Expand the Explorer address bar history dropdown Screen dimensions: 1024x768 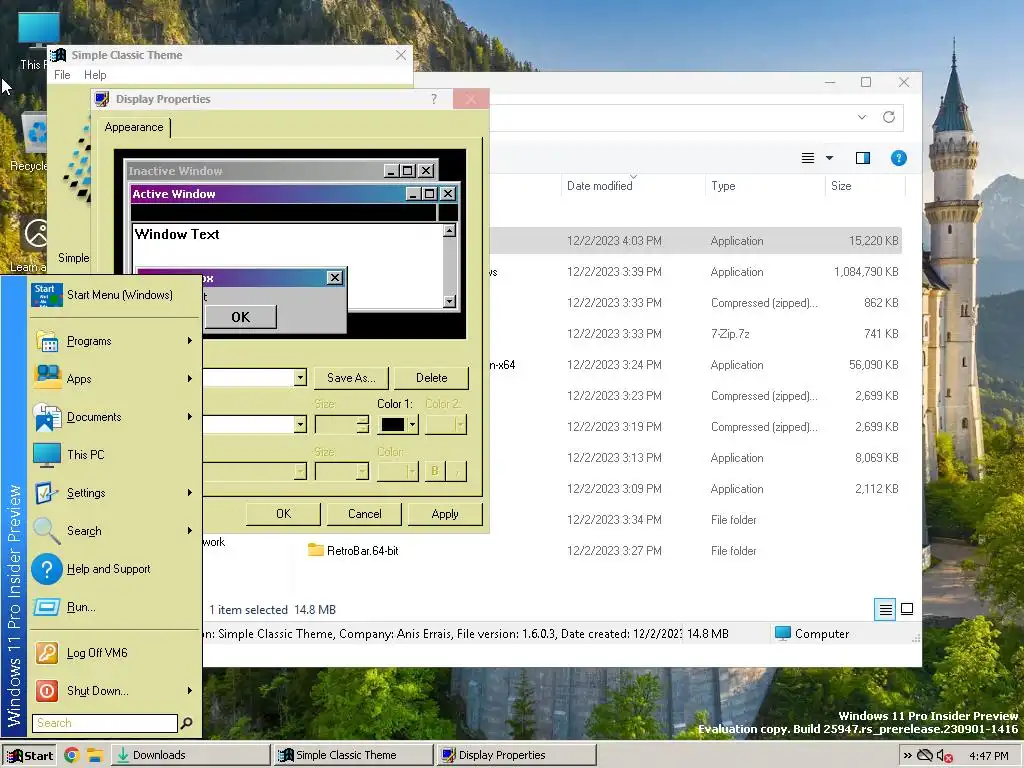coord(862,117)
